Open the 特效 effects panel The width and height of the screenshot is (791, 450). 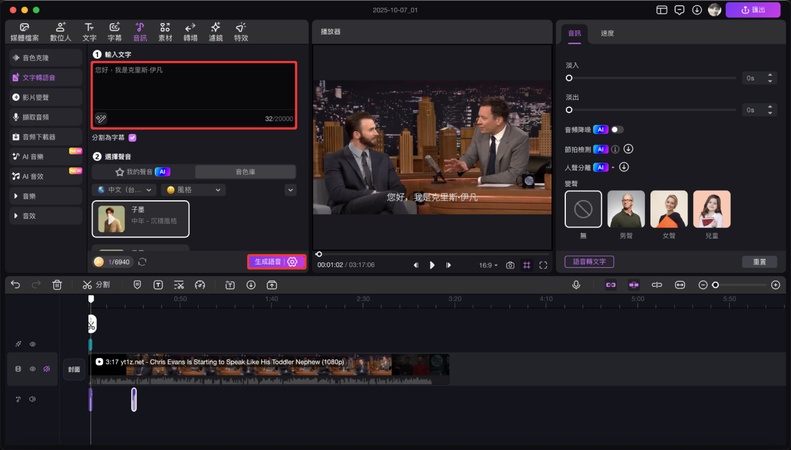tap(241, 31)
